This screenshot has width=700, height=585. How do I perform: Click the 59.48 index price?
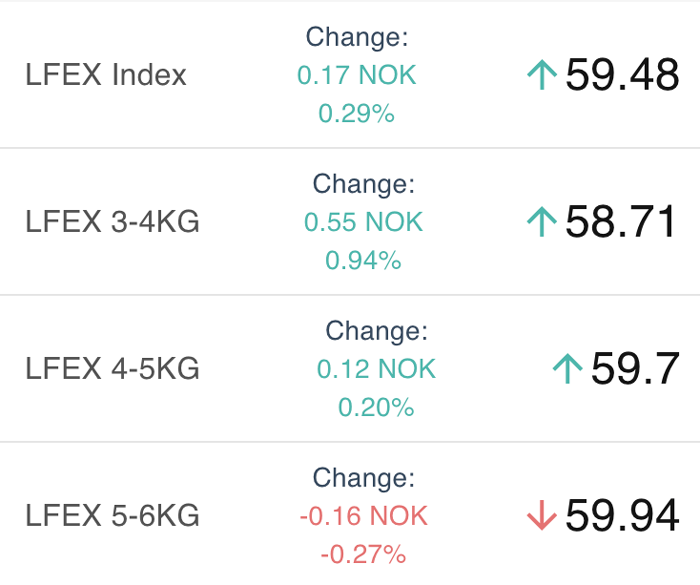point(622,75)
